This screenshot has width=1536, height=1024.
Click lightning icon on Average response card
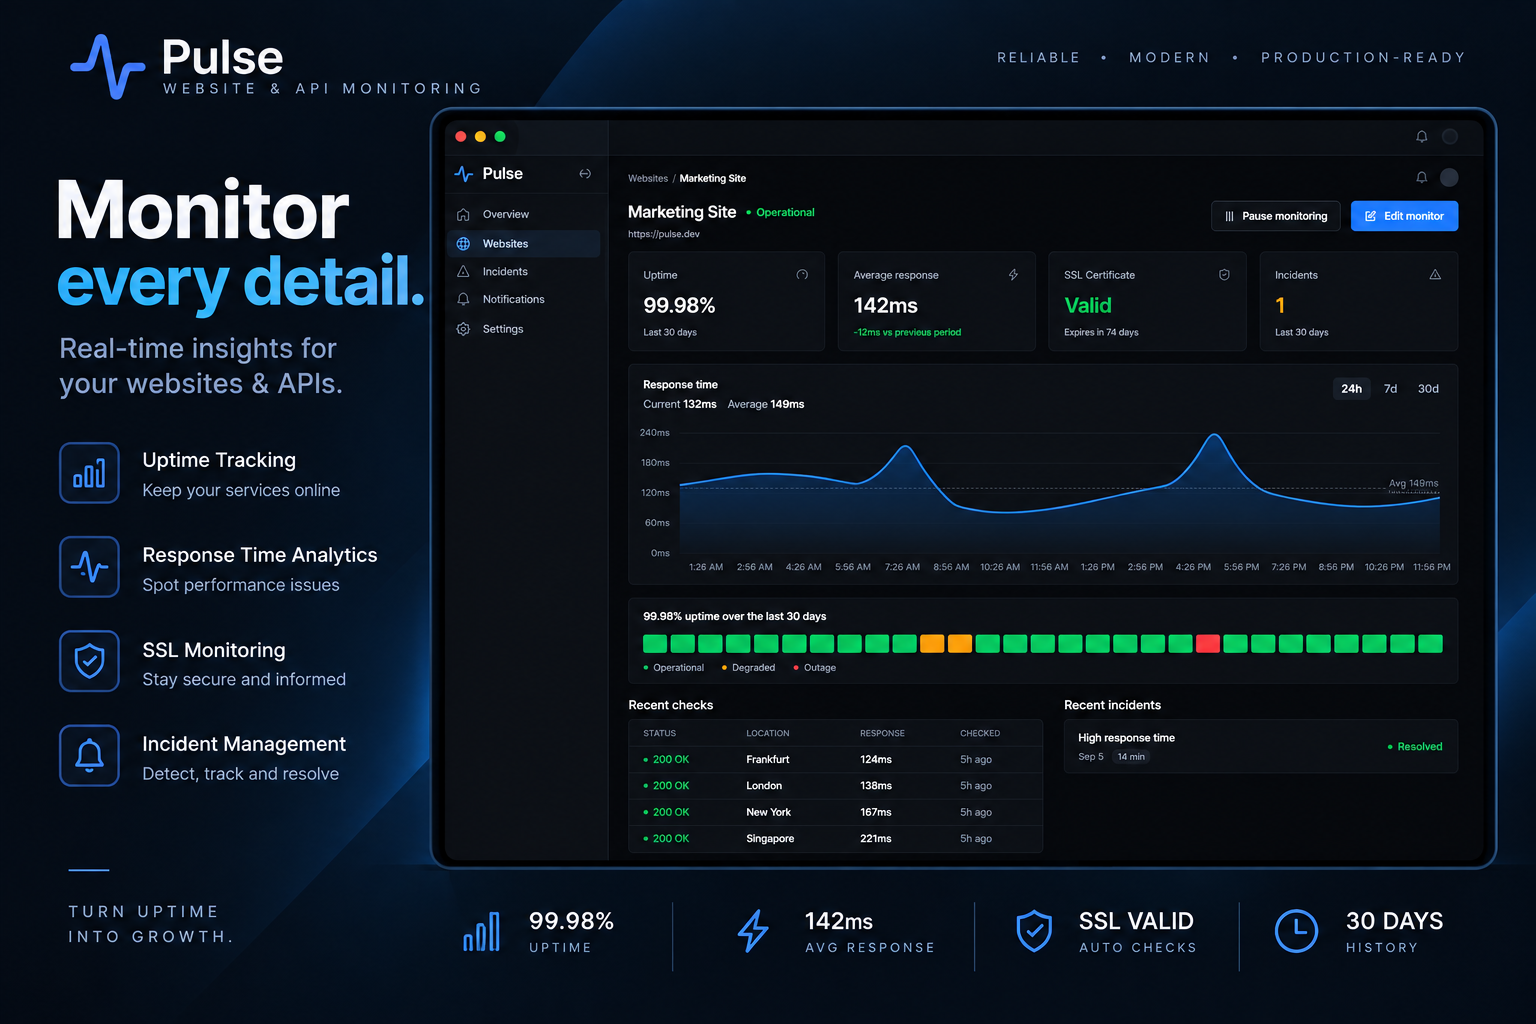click(x=1013, y=275)
